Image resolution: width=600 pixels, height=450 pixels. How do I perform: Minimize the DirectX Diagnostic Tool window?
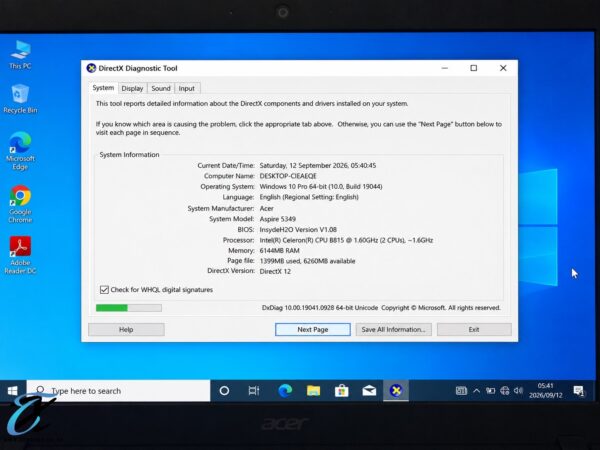(445, 68)
